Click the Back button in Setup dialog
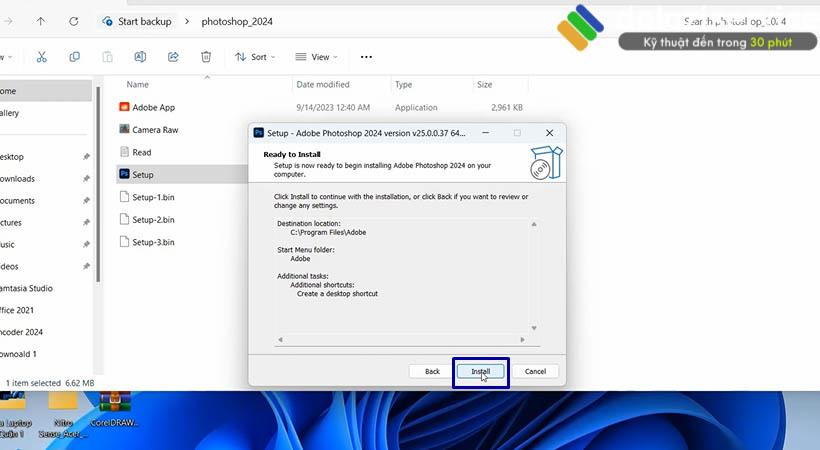 coord(432,371)
